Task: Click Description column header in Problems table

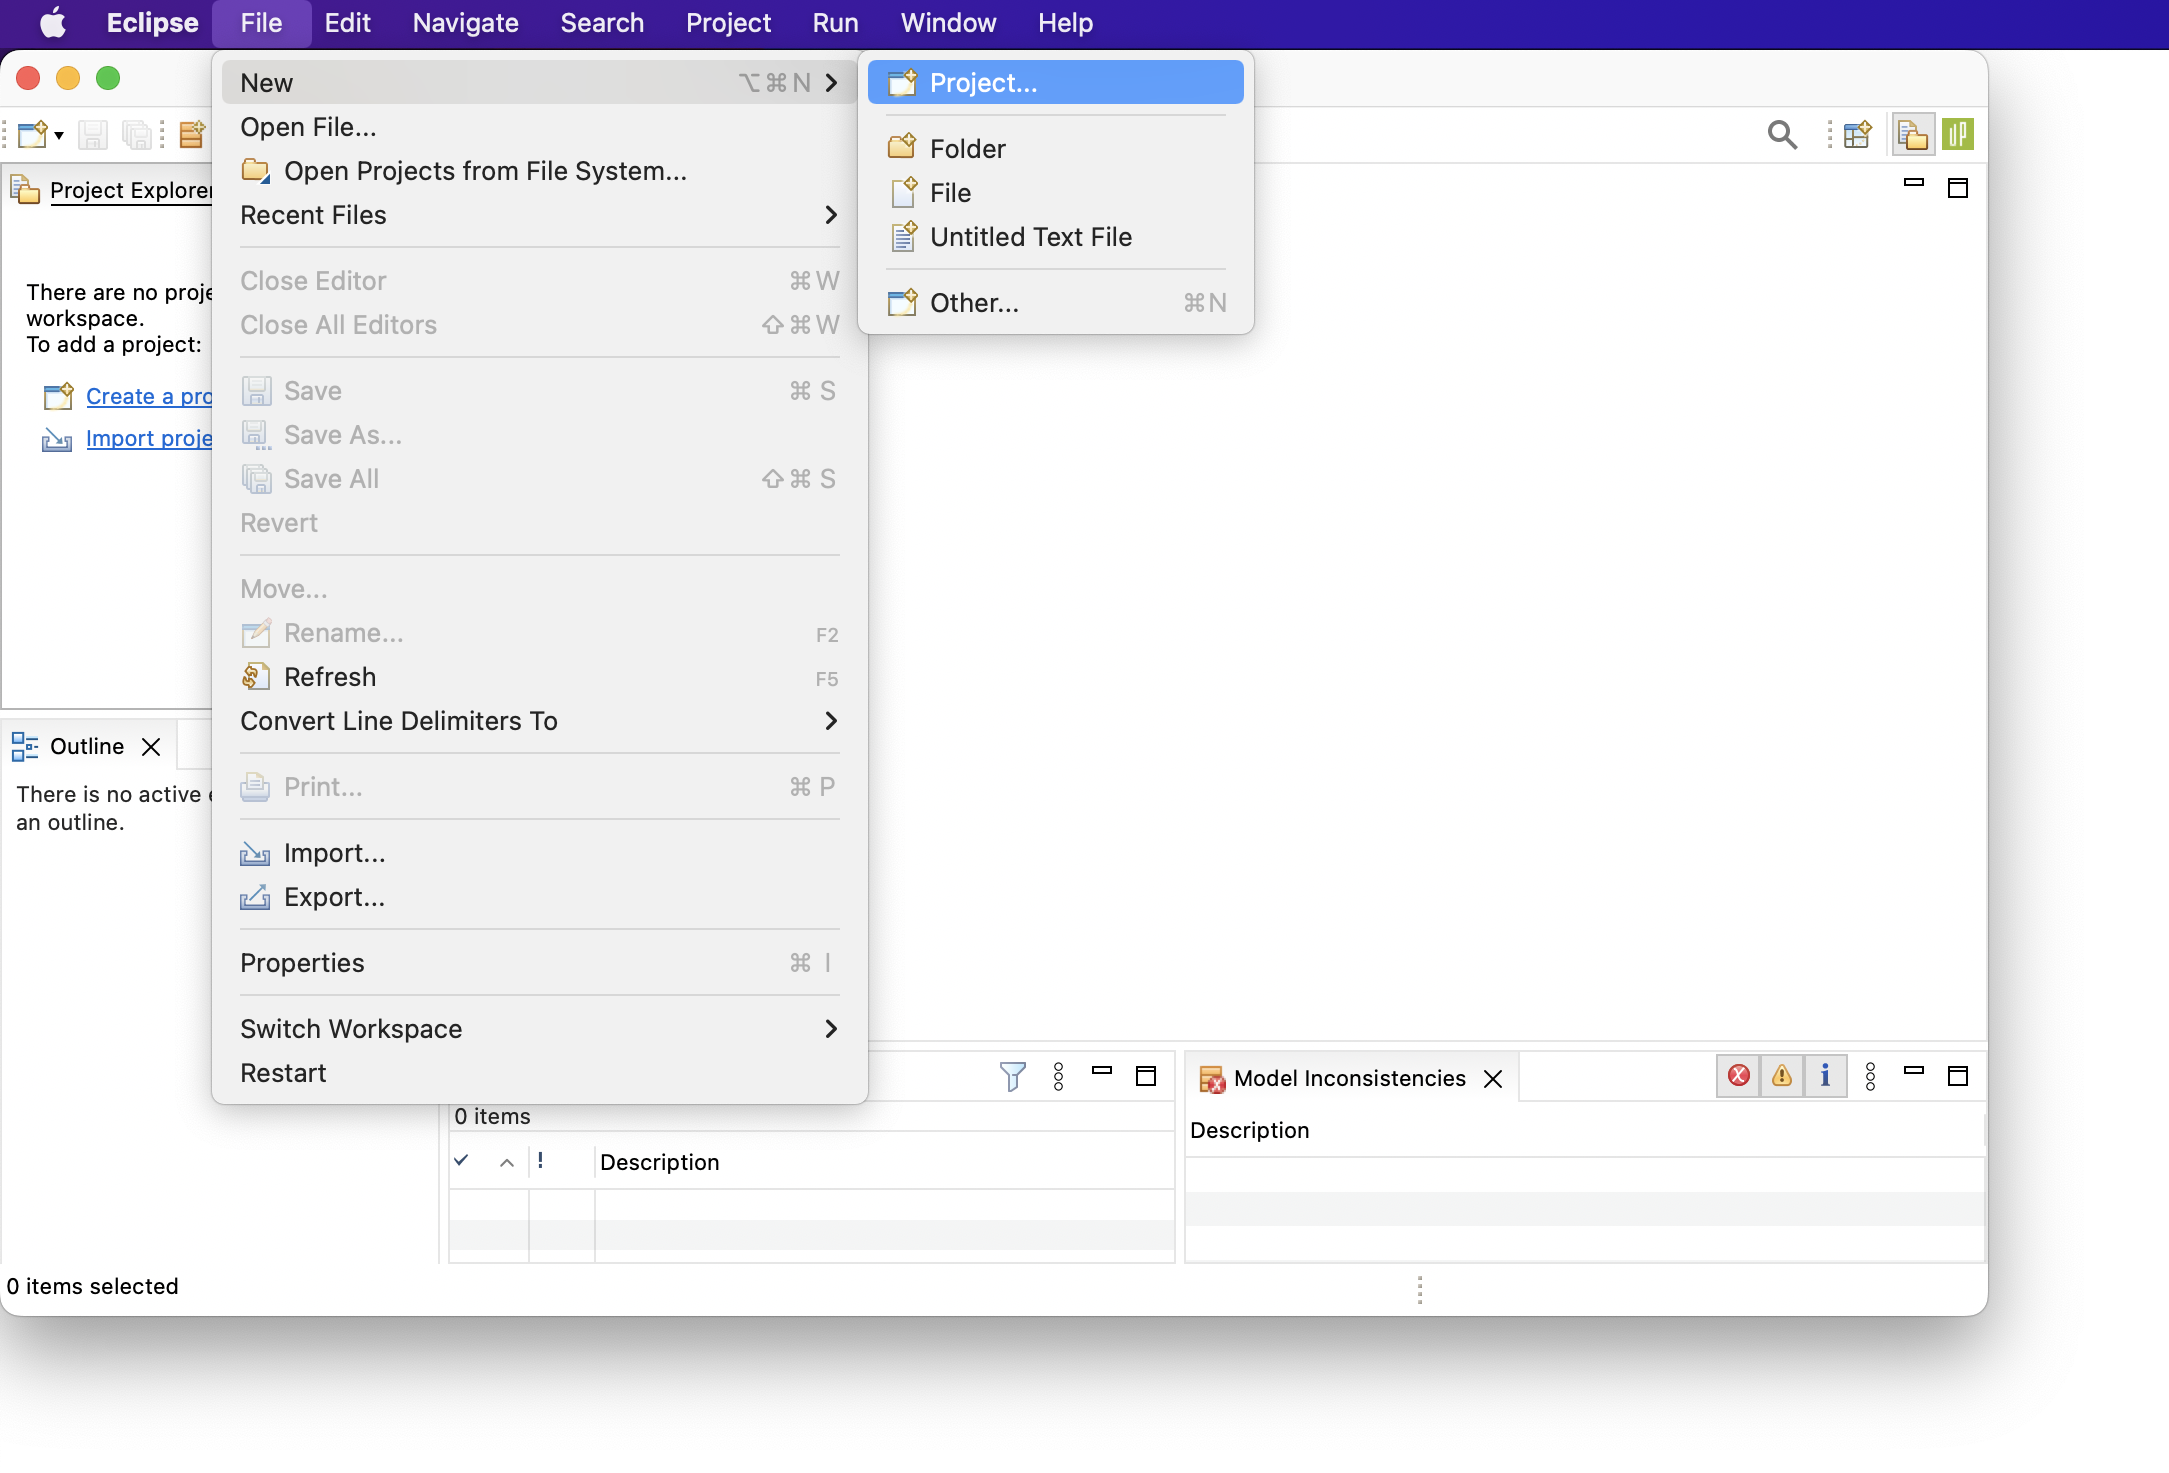Action: pyautogui.click(x=660, y=1162)
